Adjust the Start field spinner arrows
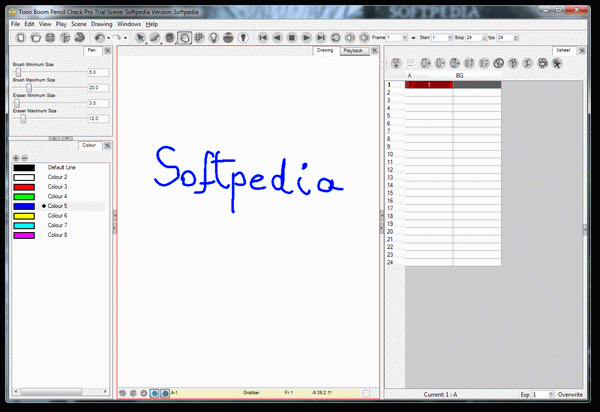600x412 pixels. click(x=450, y=37)
